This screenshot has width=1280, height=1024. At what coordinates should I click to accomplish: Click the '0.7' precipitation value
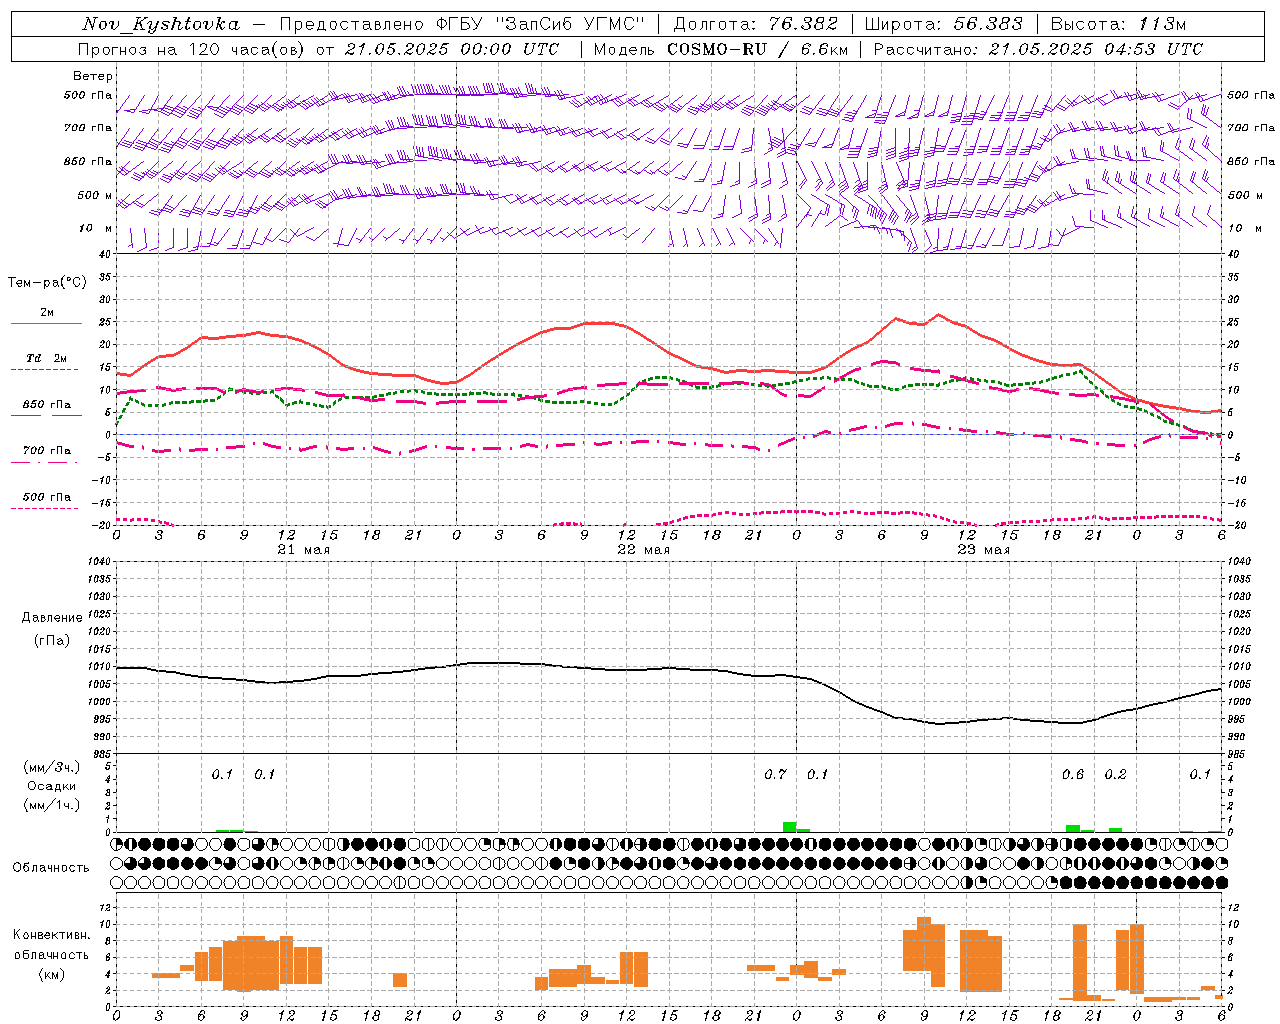click(x=775, y=774)
